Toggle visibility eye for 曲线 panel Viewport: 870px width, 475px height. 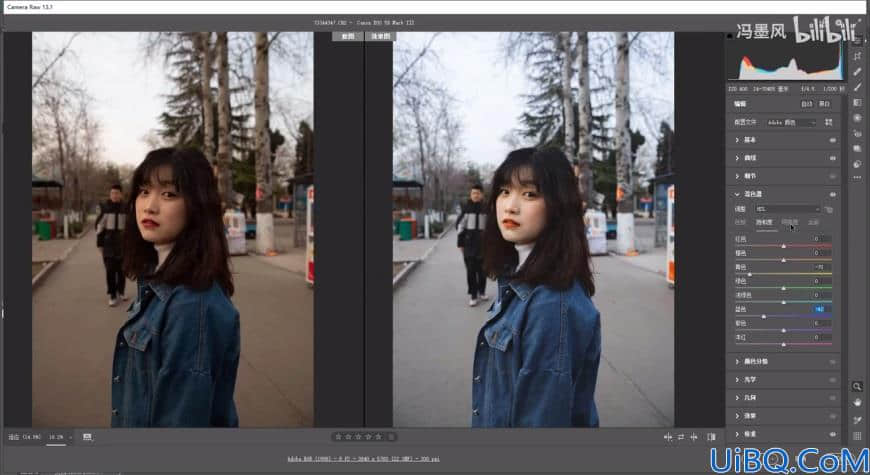[832, 158]
